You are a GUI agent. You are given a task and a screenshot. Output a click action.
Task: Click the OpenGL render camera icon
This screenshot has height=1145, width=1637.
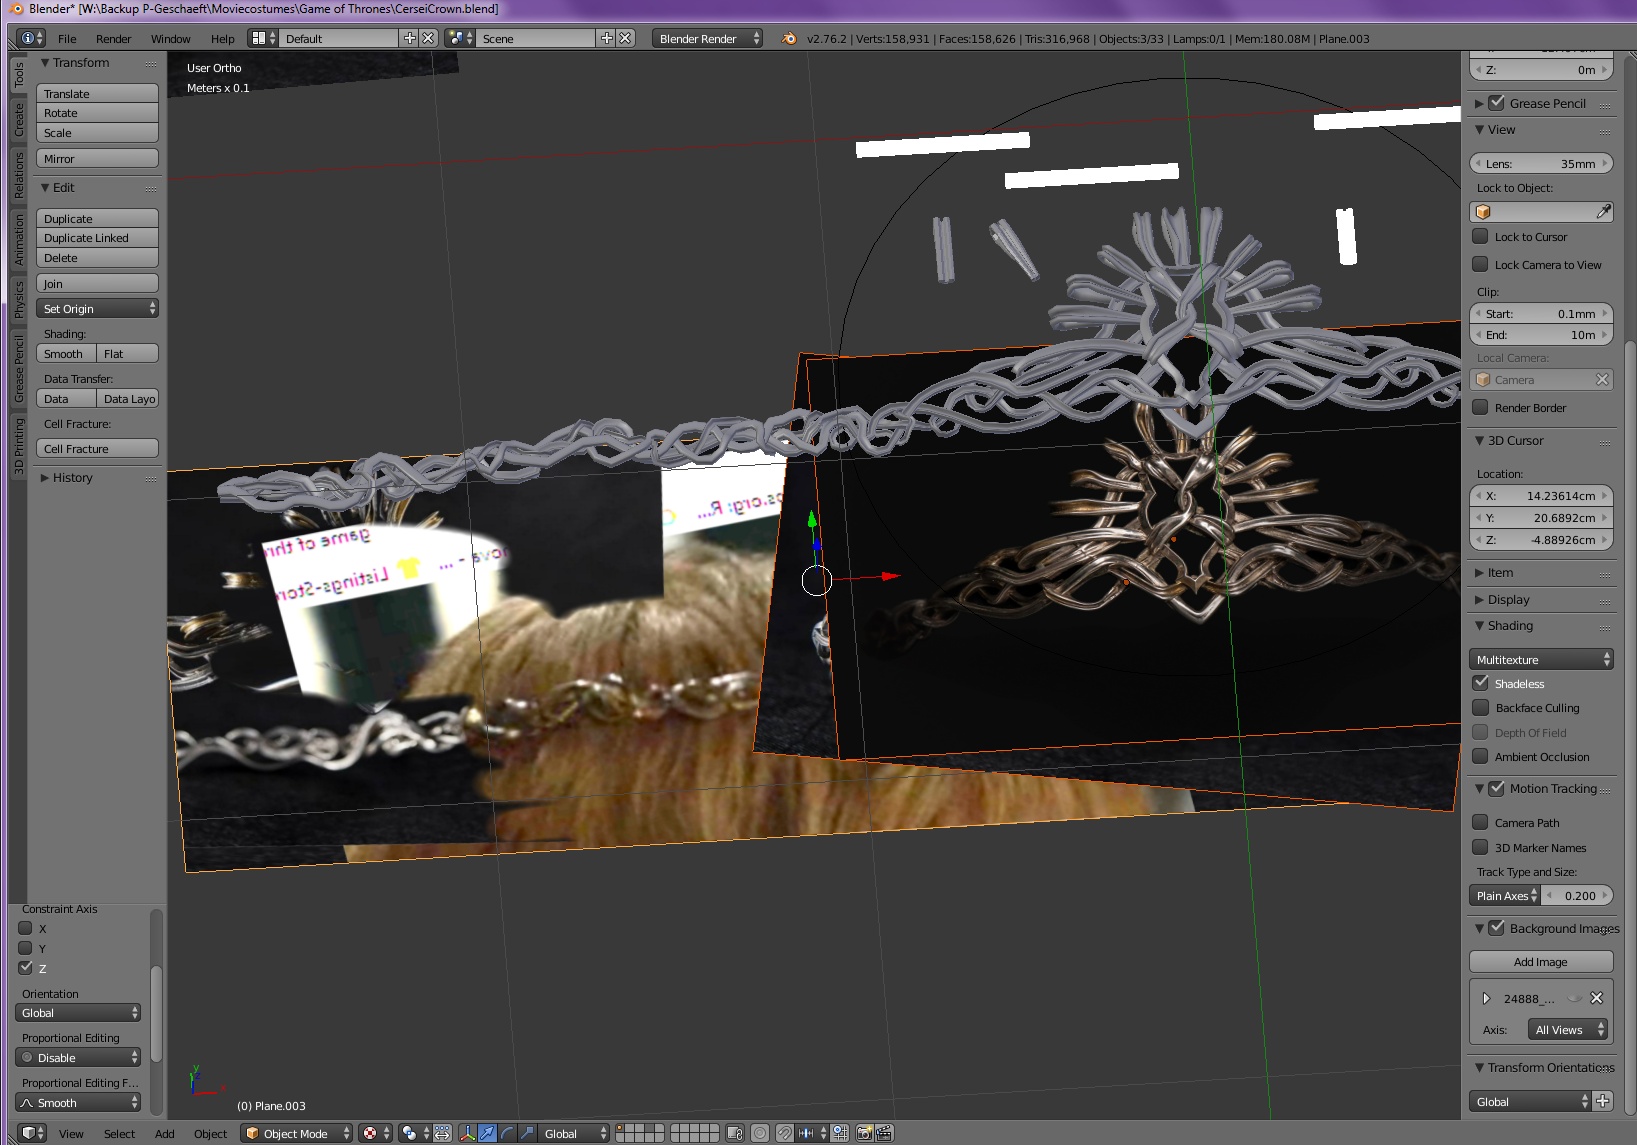[x=864, y=1133]
